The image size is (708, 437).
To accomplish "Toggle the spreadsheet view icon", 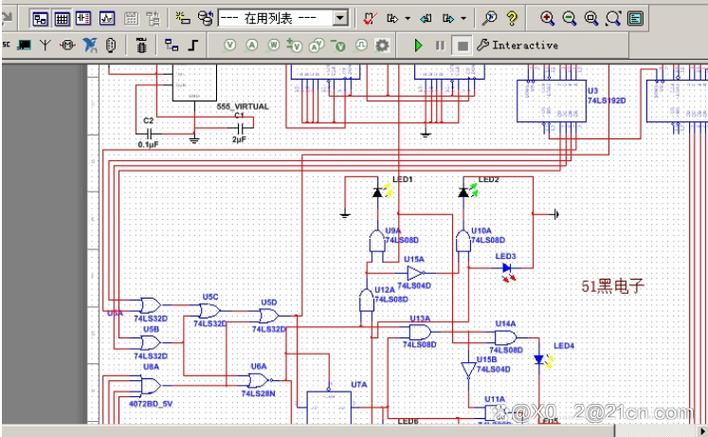I will coord(62,19).
